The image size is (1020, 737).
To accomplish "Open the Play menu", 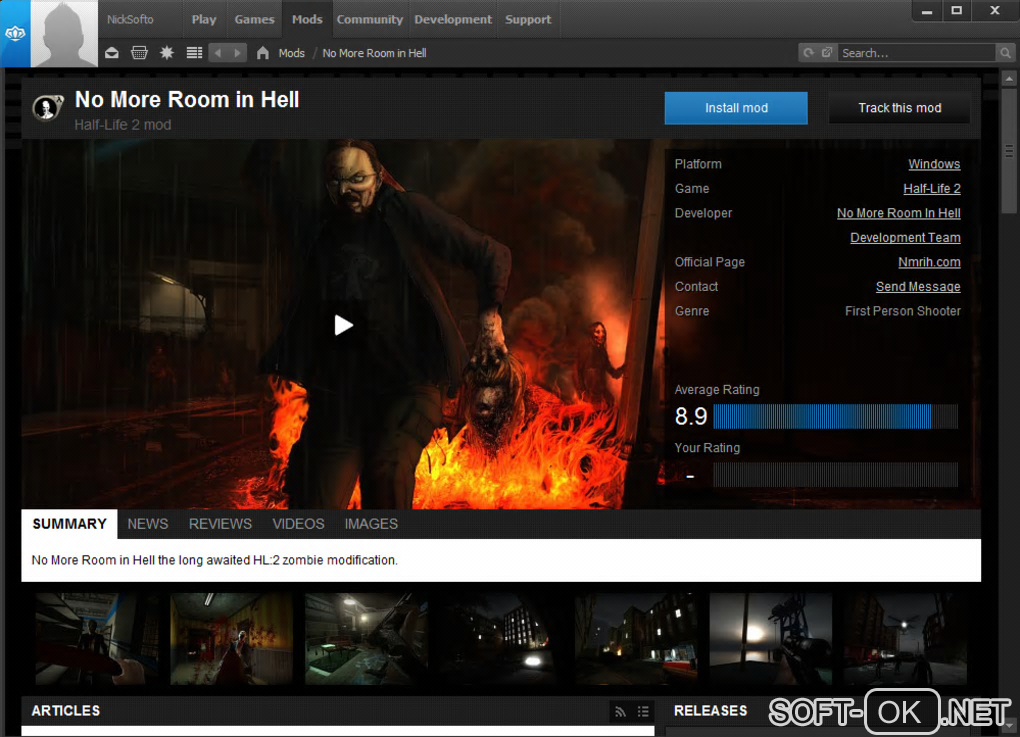I will [204, 20].
